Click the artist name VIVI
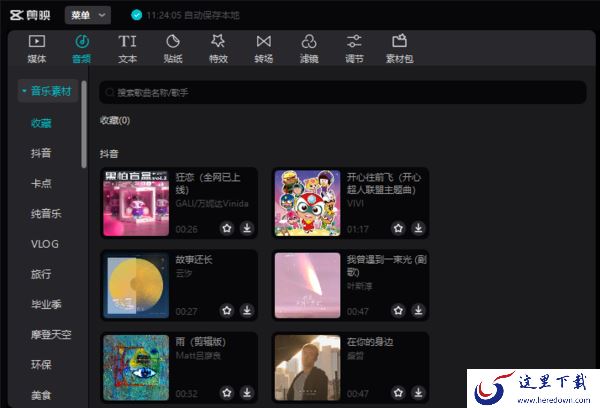The image size is (600, 408). click(355, 203)
